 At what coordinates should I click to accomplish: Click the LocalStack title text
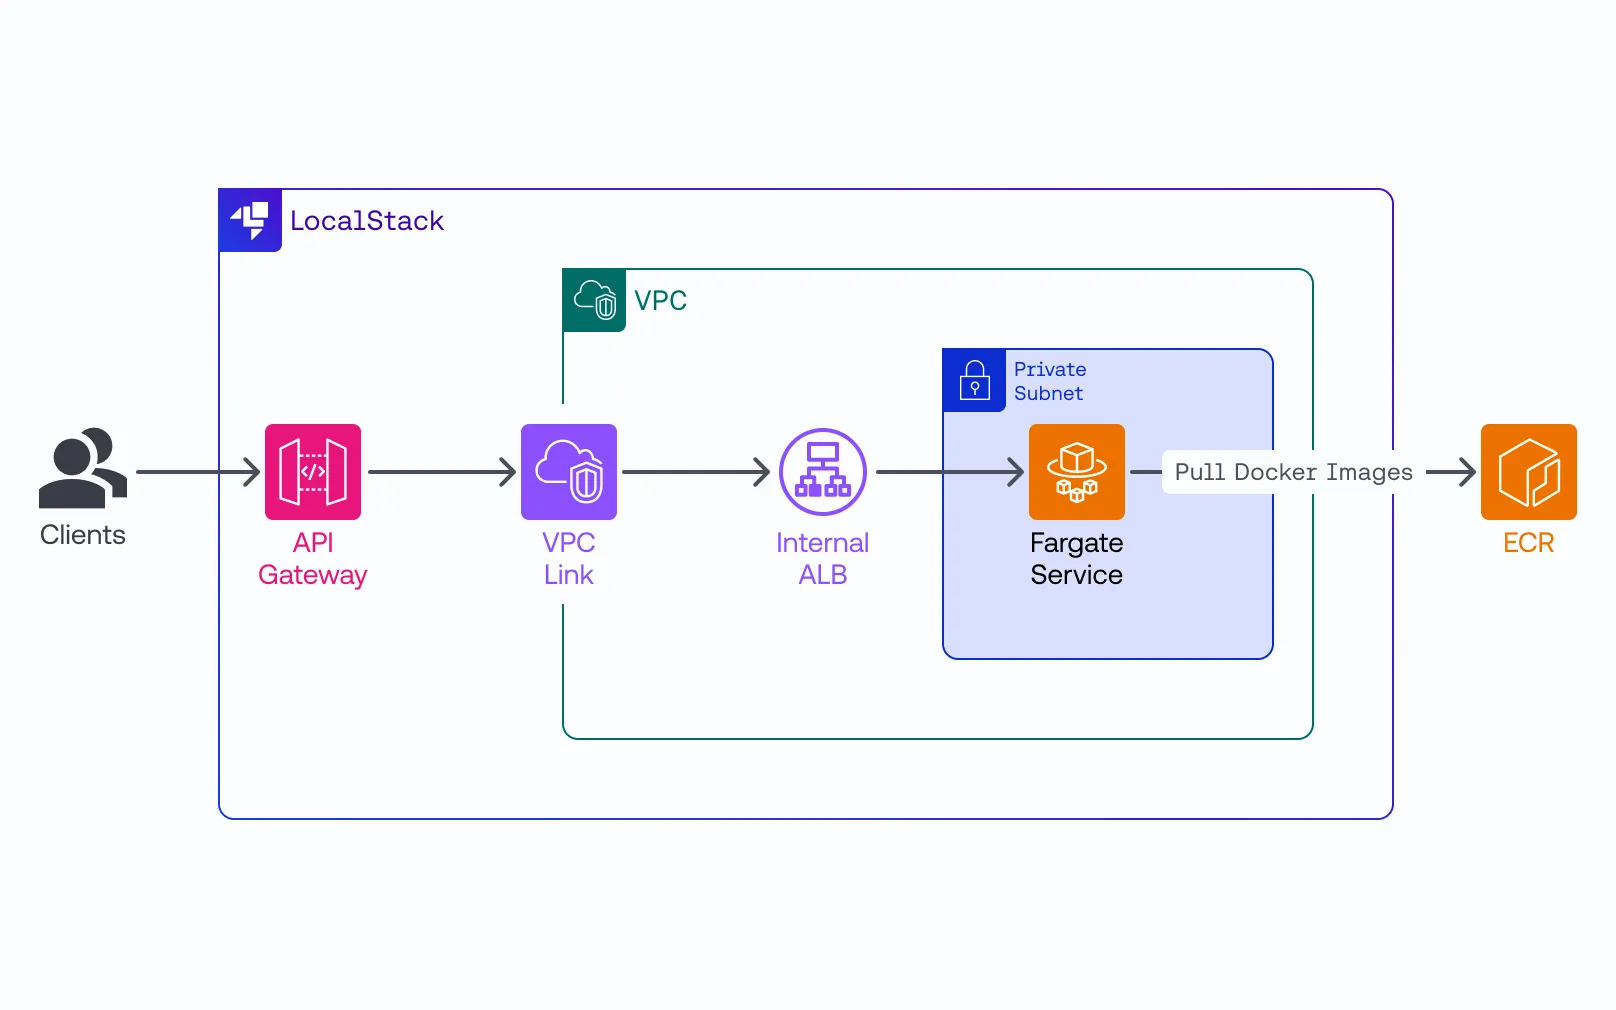click(366, 221)
